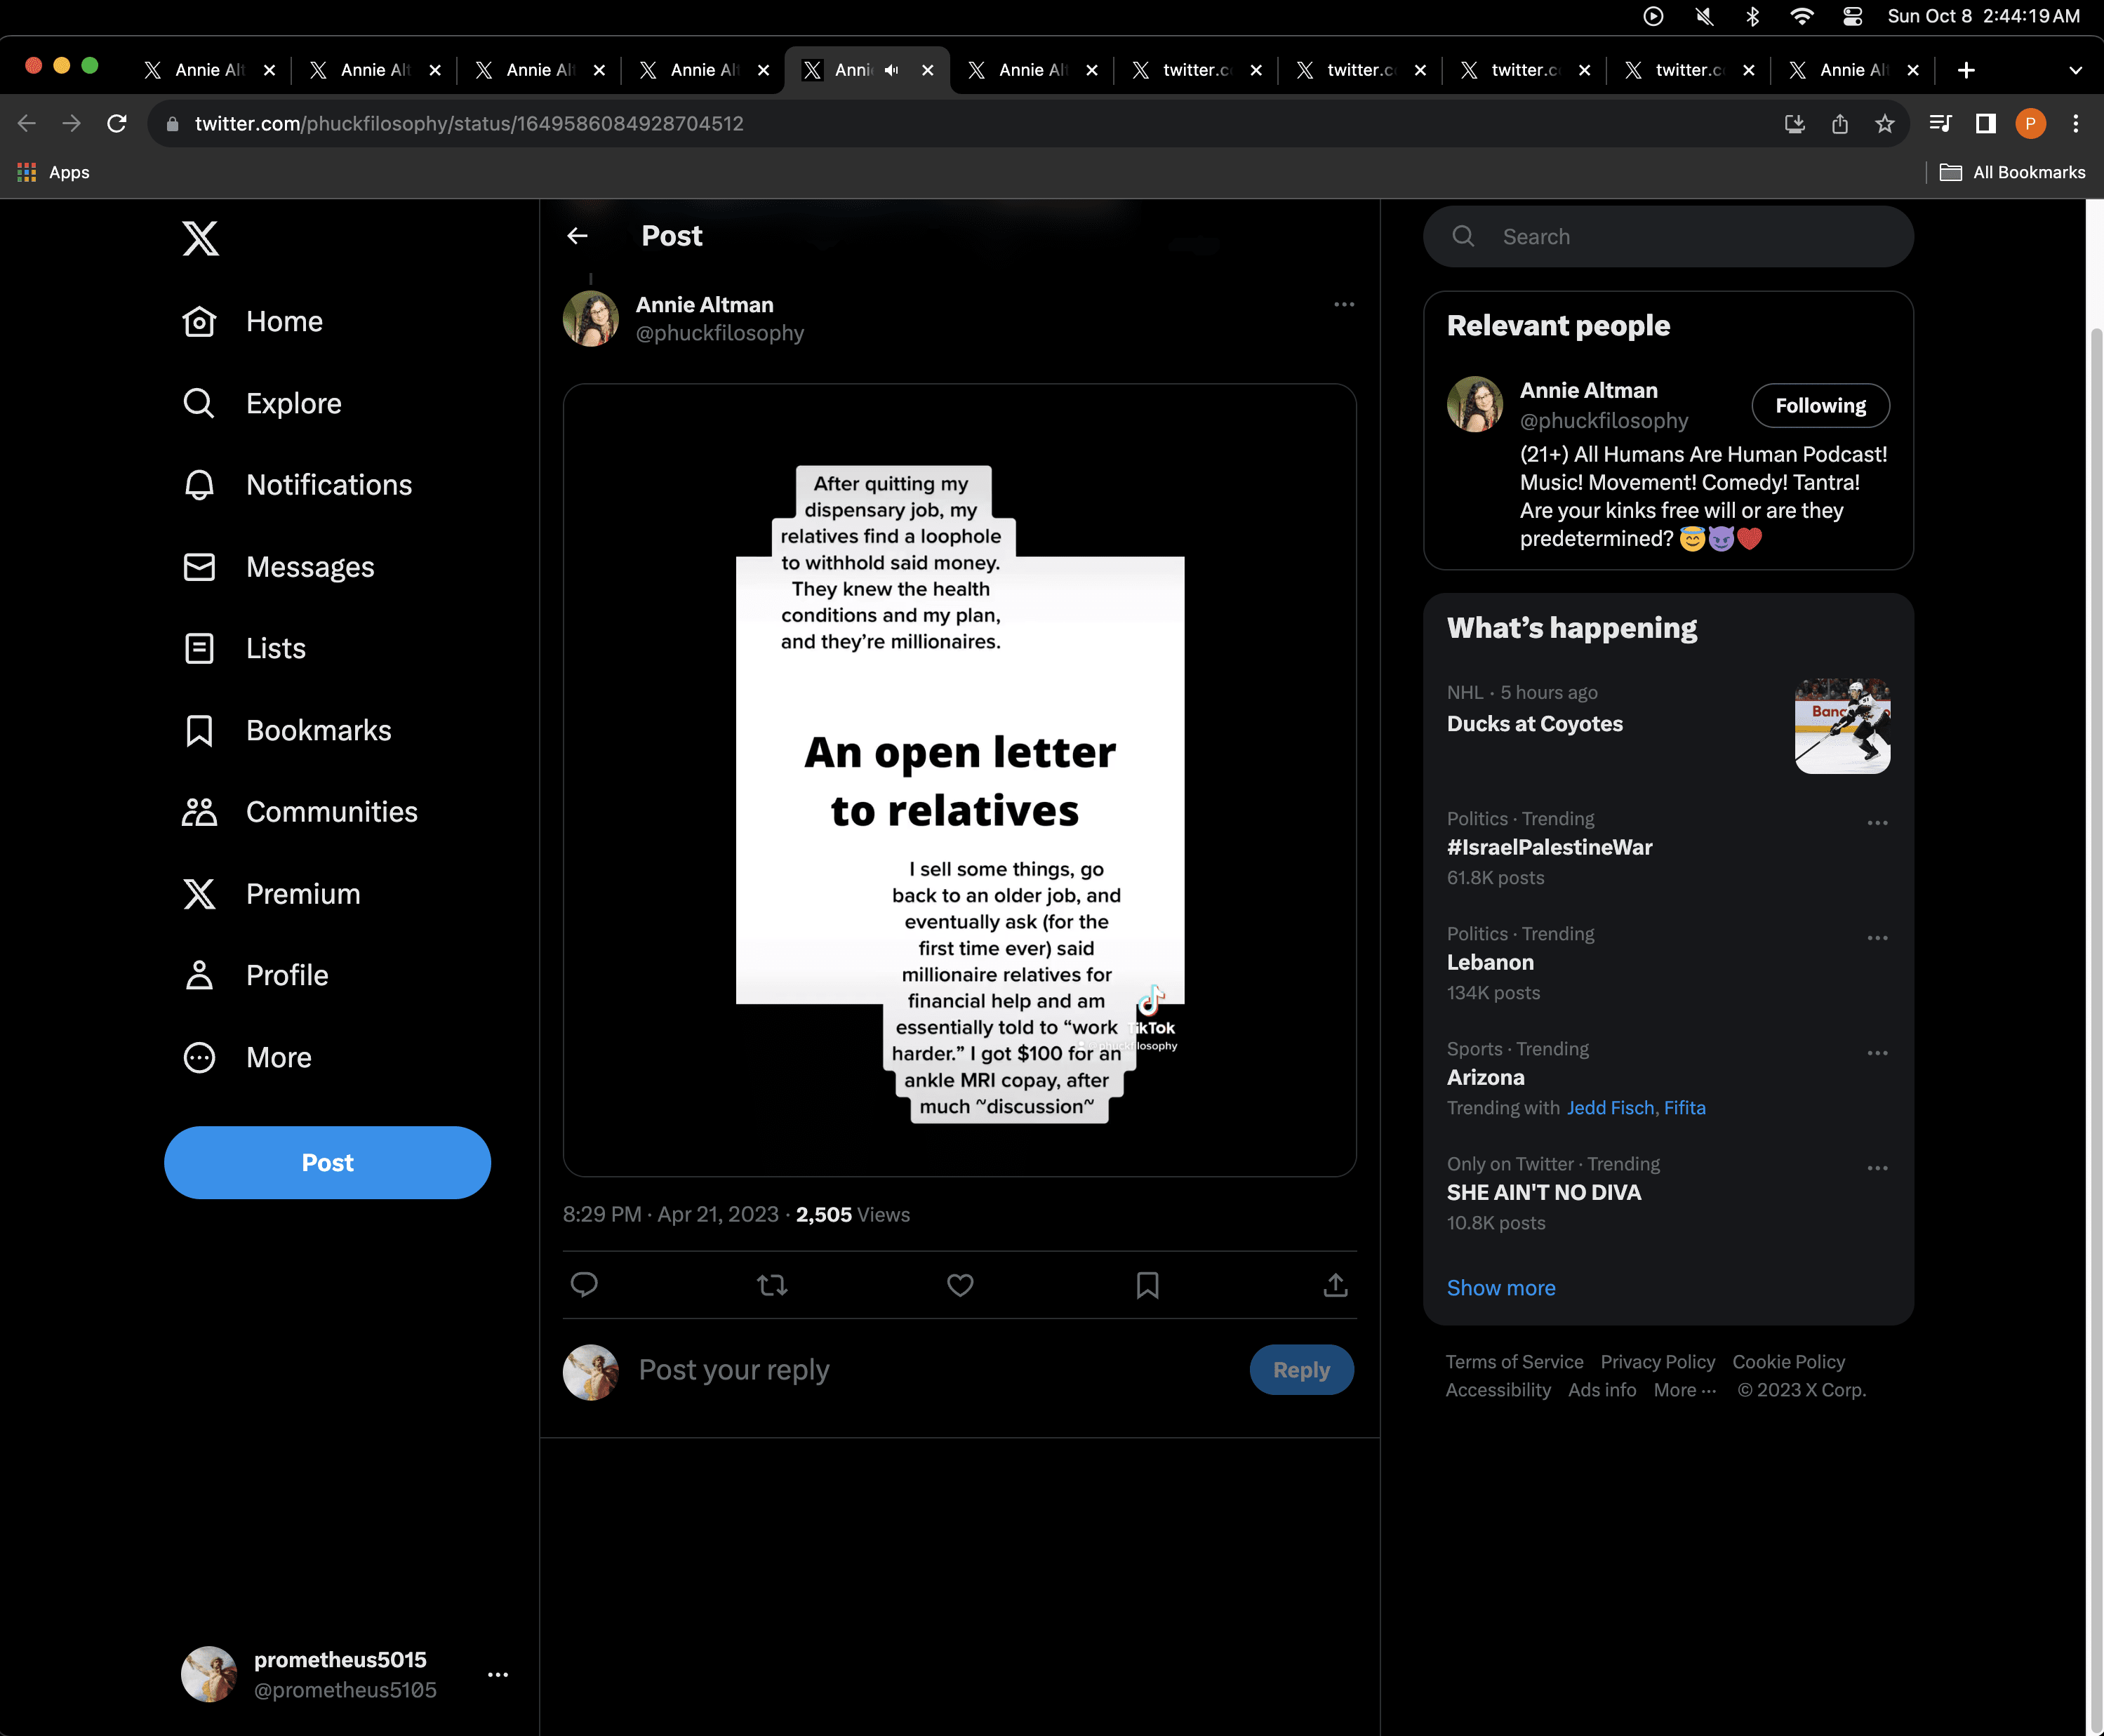Expand account menu next to prometheus5015
The width and height of the screenshot is (2104, 1736).
(x=497, y=1674)
